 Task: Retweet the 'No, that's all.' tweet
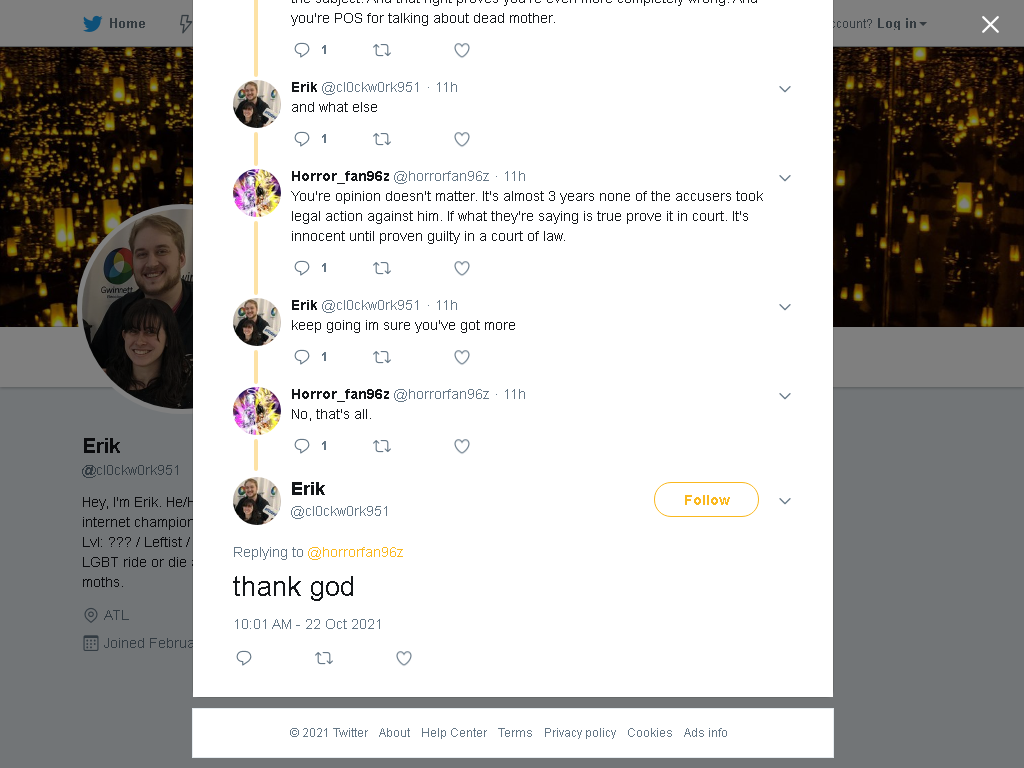click(381, 446)
